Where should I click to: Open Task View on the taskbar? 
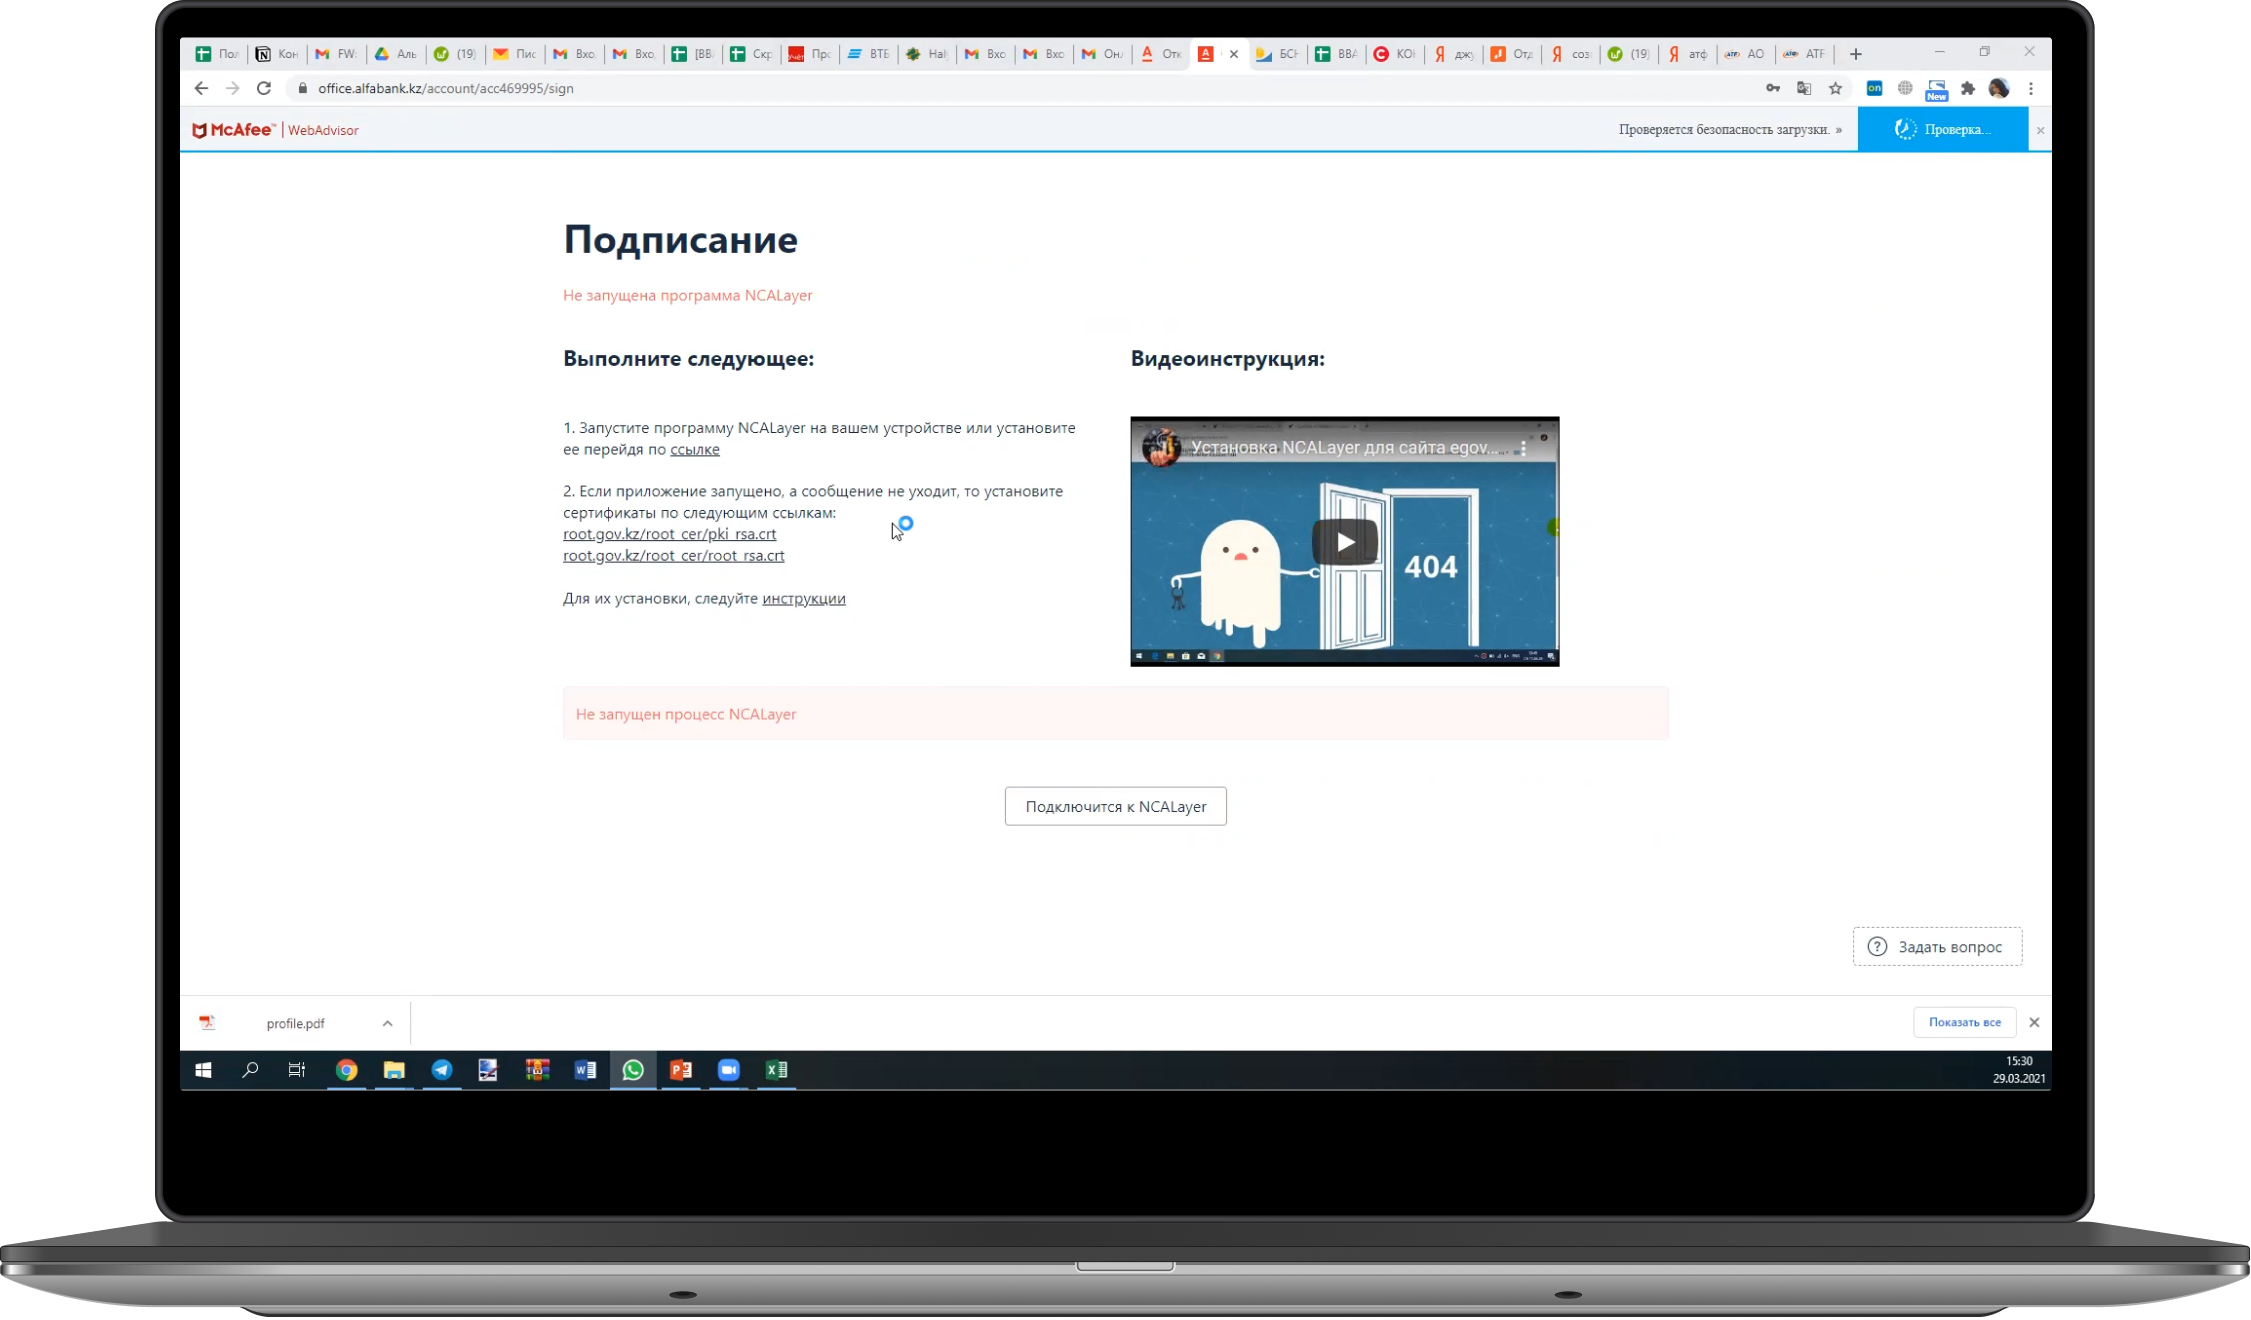pyautogui.click(x=297, y=1070)
